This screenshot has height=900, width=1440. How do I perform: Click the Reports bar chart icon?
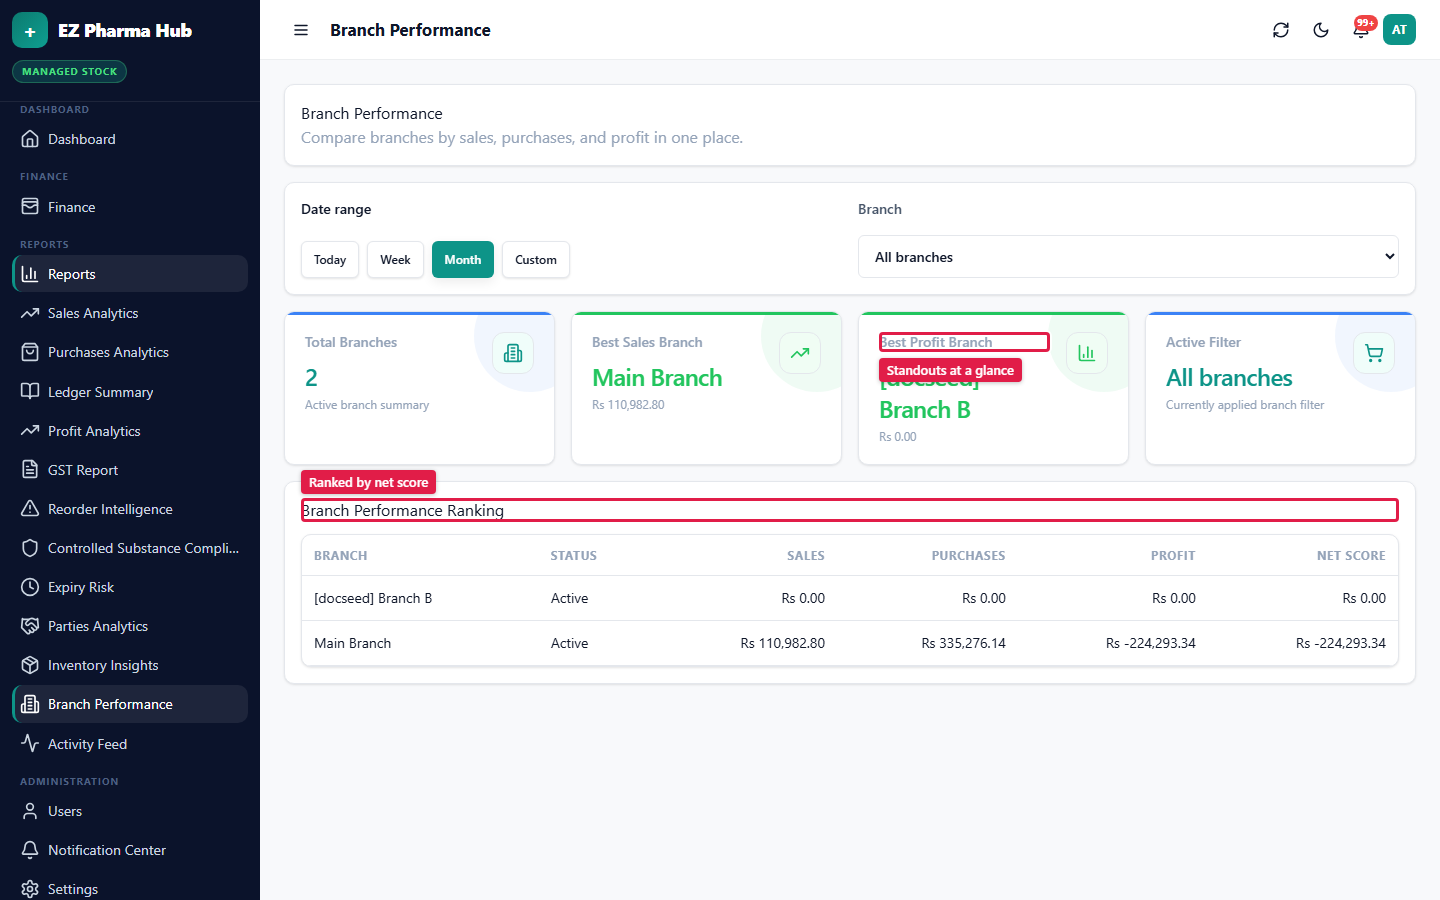tap(30, 274)
